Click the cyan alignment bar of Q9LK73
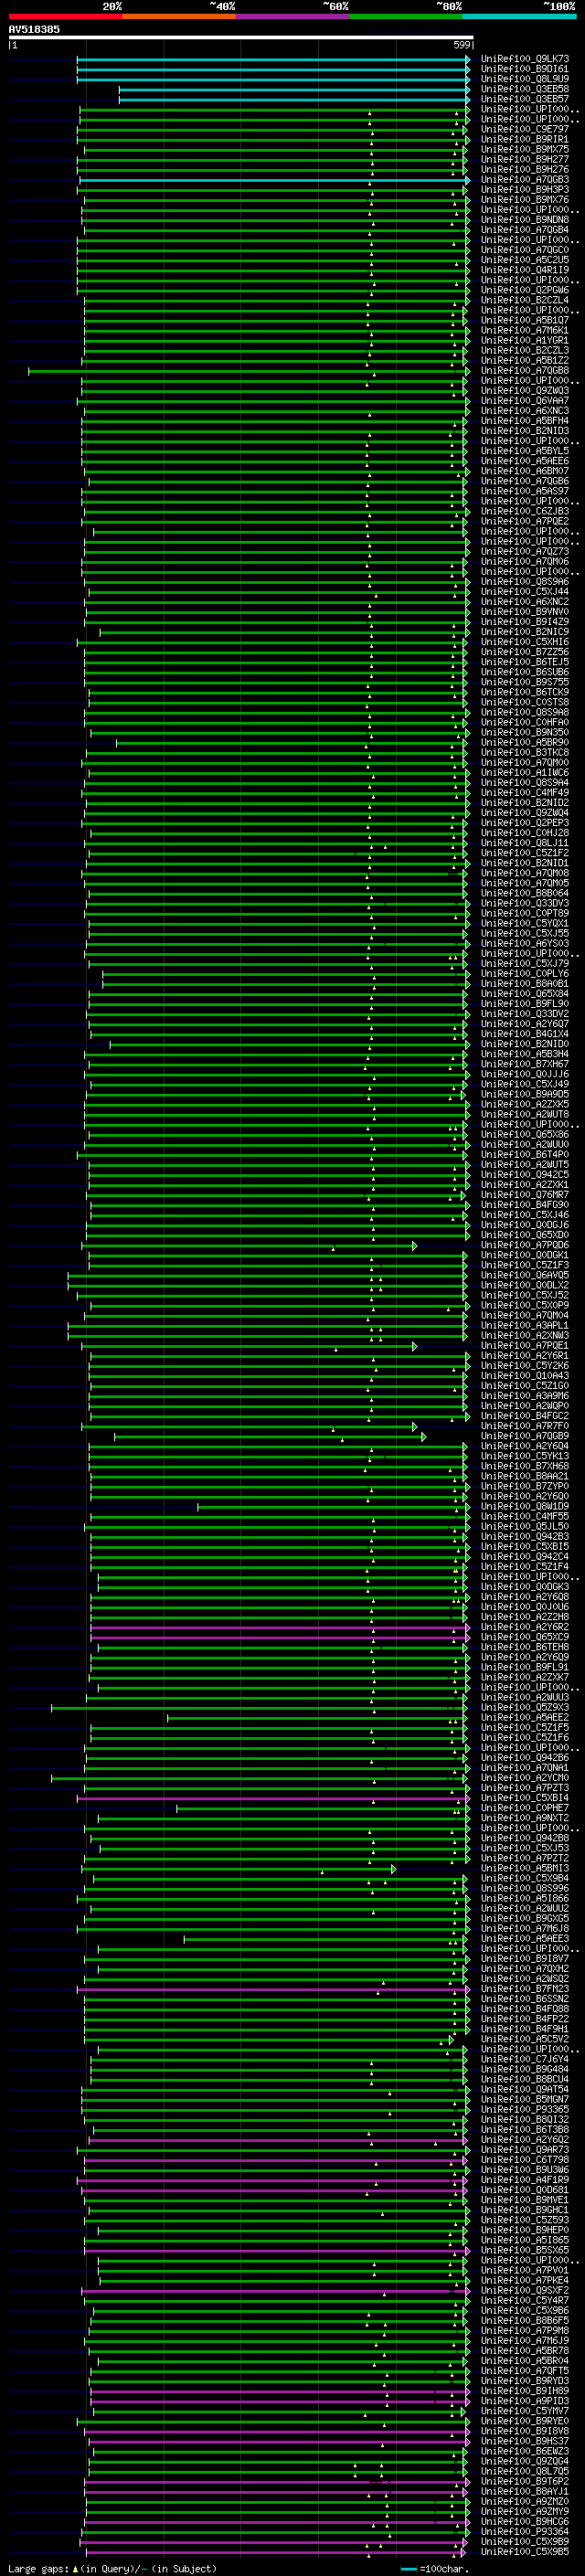 (273, 59)
